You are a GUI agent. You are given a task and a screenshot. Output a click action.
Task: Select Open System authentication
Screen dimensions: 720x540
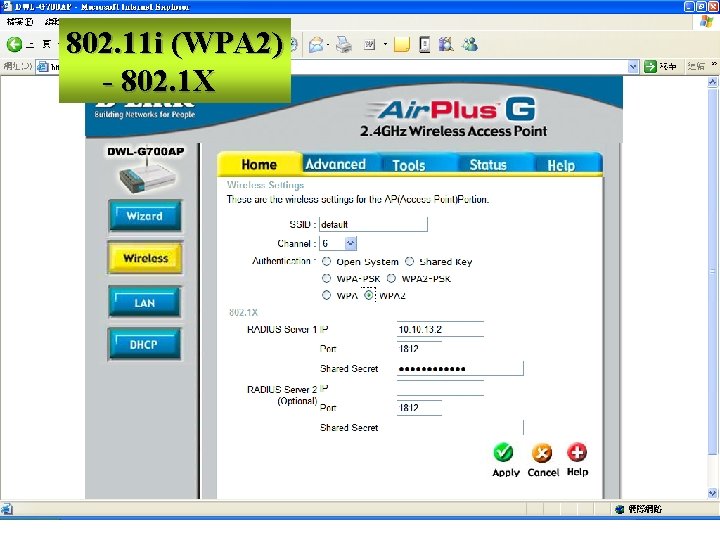point(326,261)
